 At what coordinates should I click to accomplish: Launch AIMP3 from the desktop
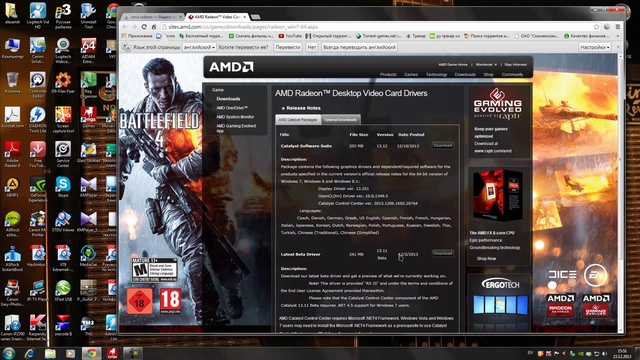[12, 187]
